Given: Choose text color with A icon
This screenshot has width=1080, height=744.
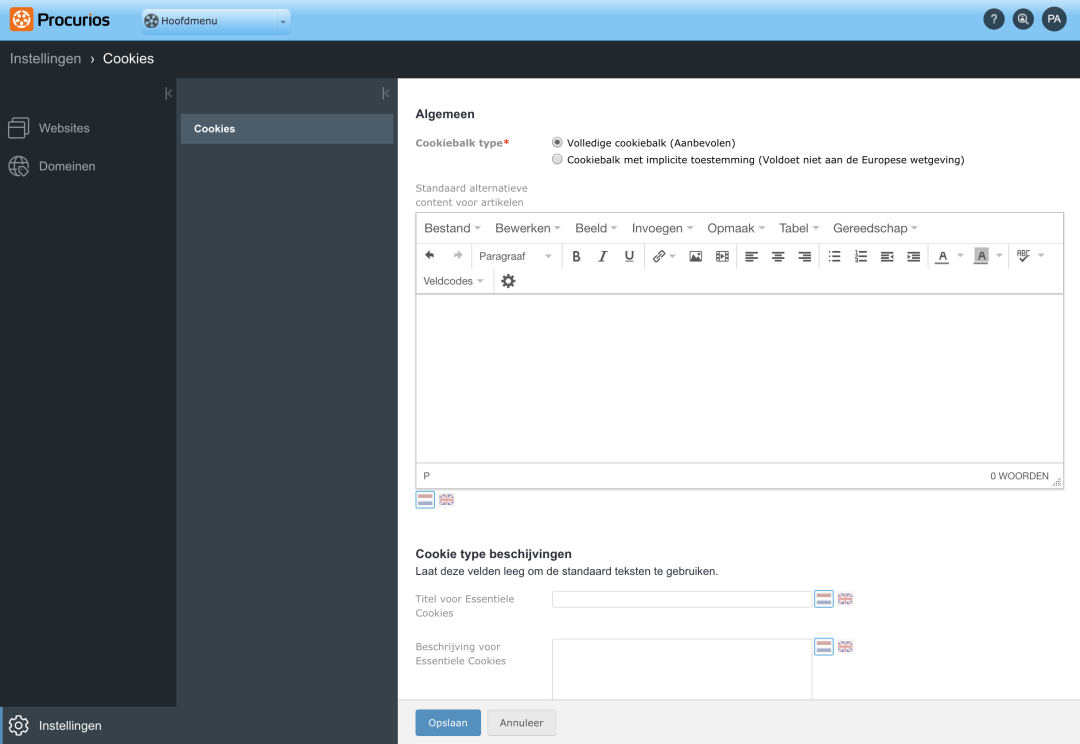Looking at the screenshot, I should [x=942, y=256].
